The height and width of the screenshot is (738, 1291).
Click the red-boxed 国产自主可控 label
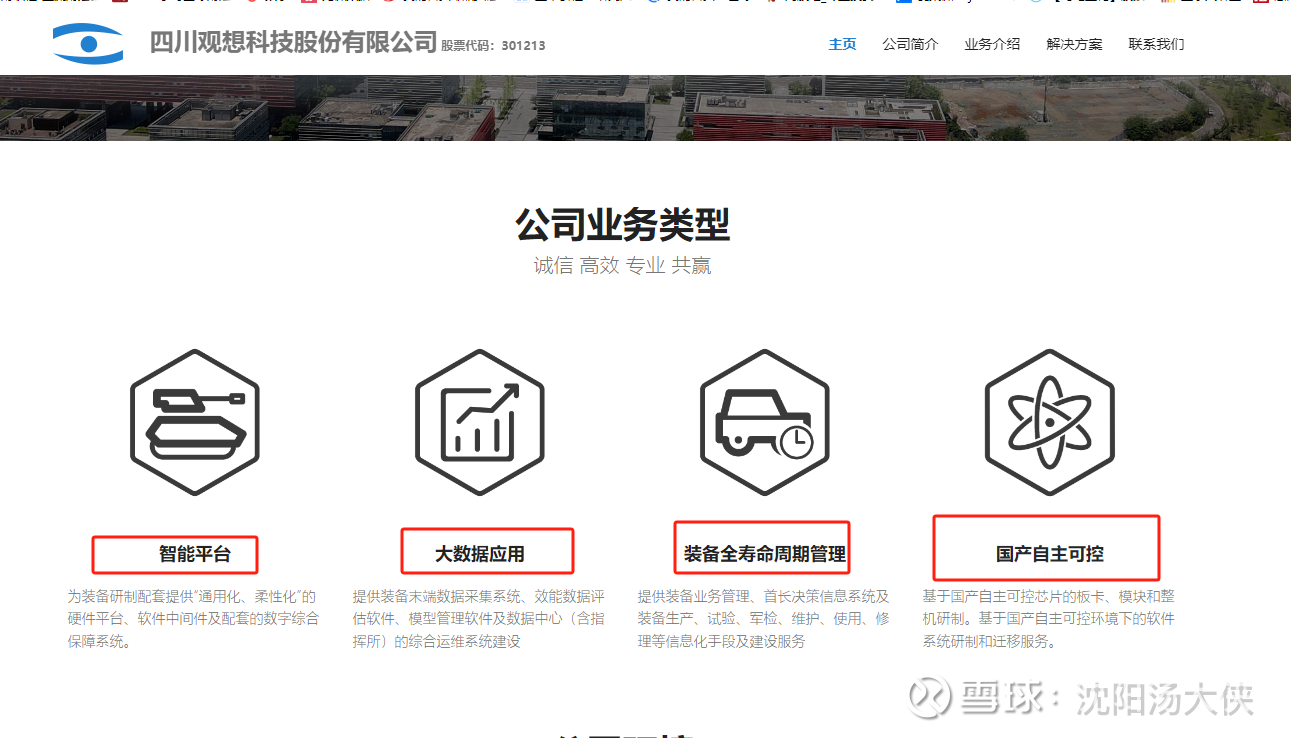click(1046, 548)
